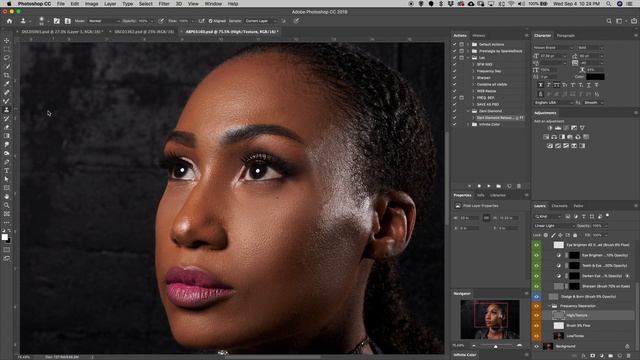Switch to the Channels tab
640x360 pixels.
tap(559, 206)
